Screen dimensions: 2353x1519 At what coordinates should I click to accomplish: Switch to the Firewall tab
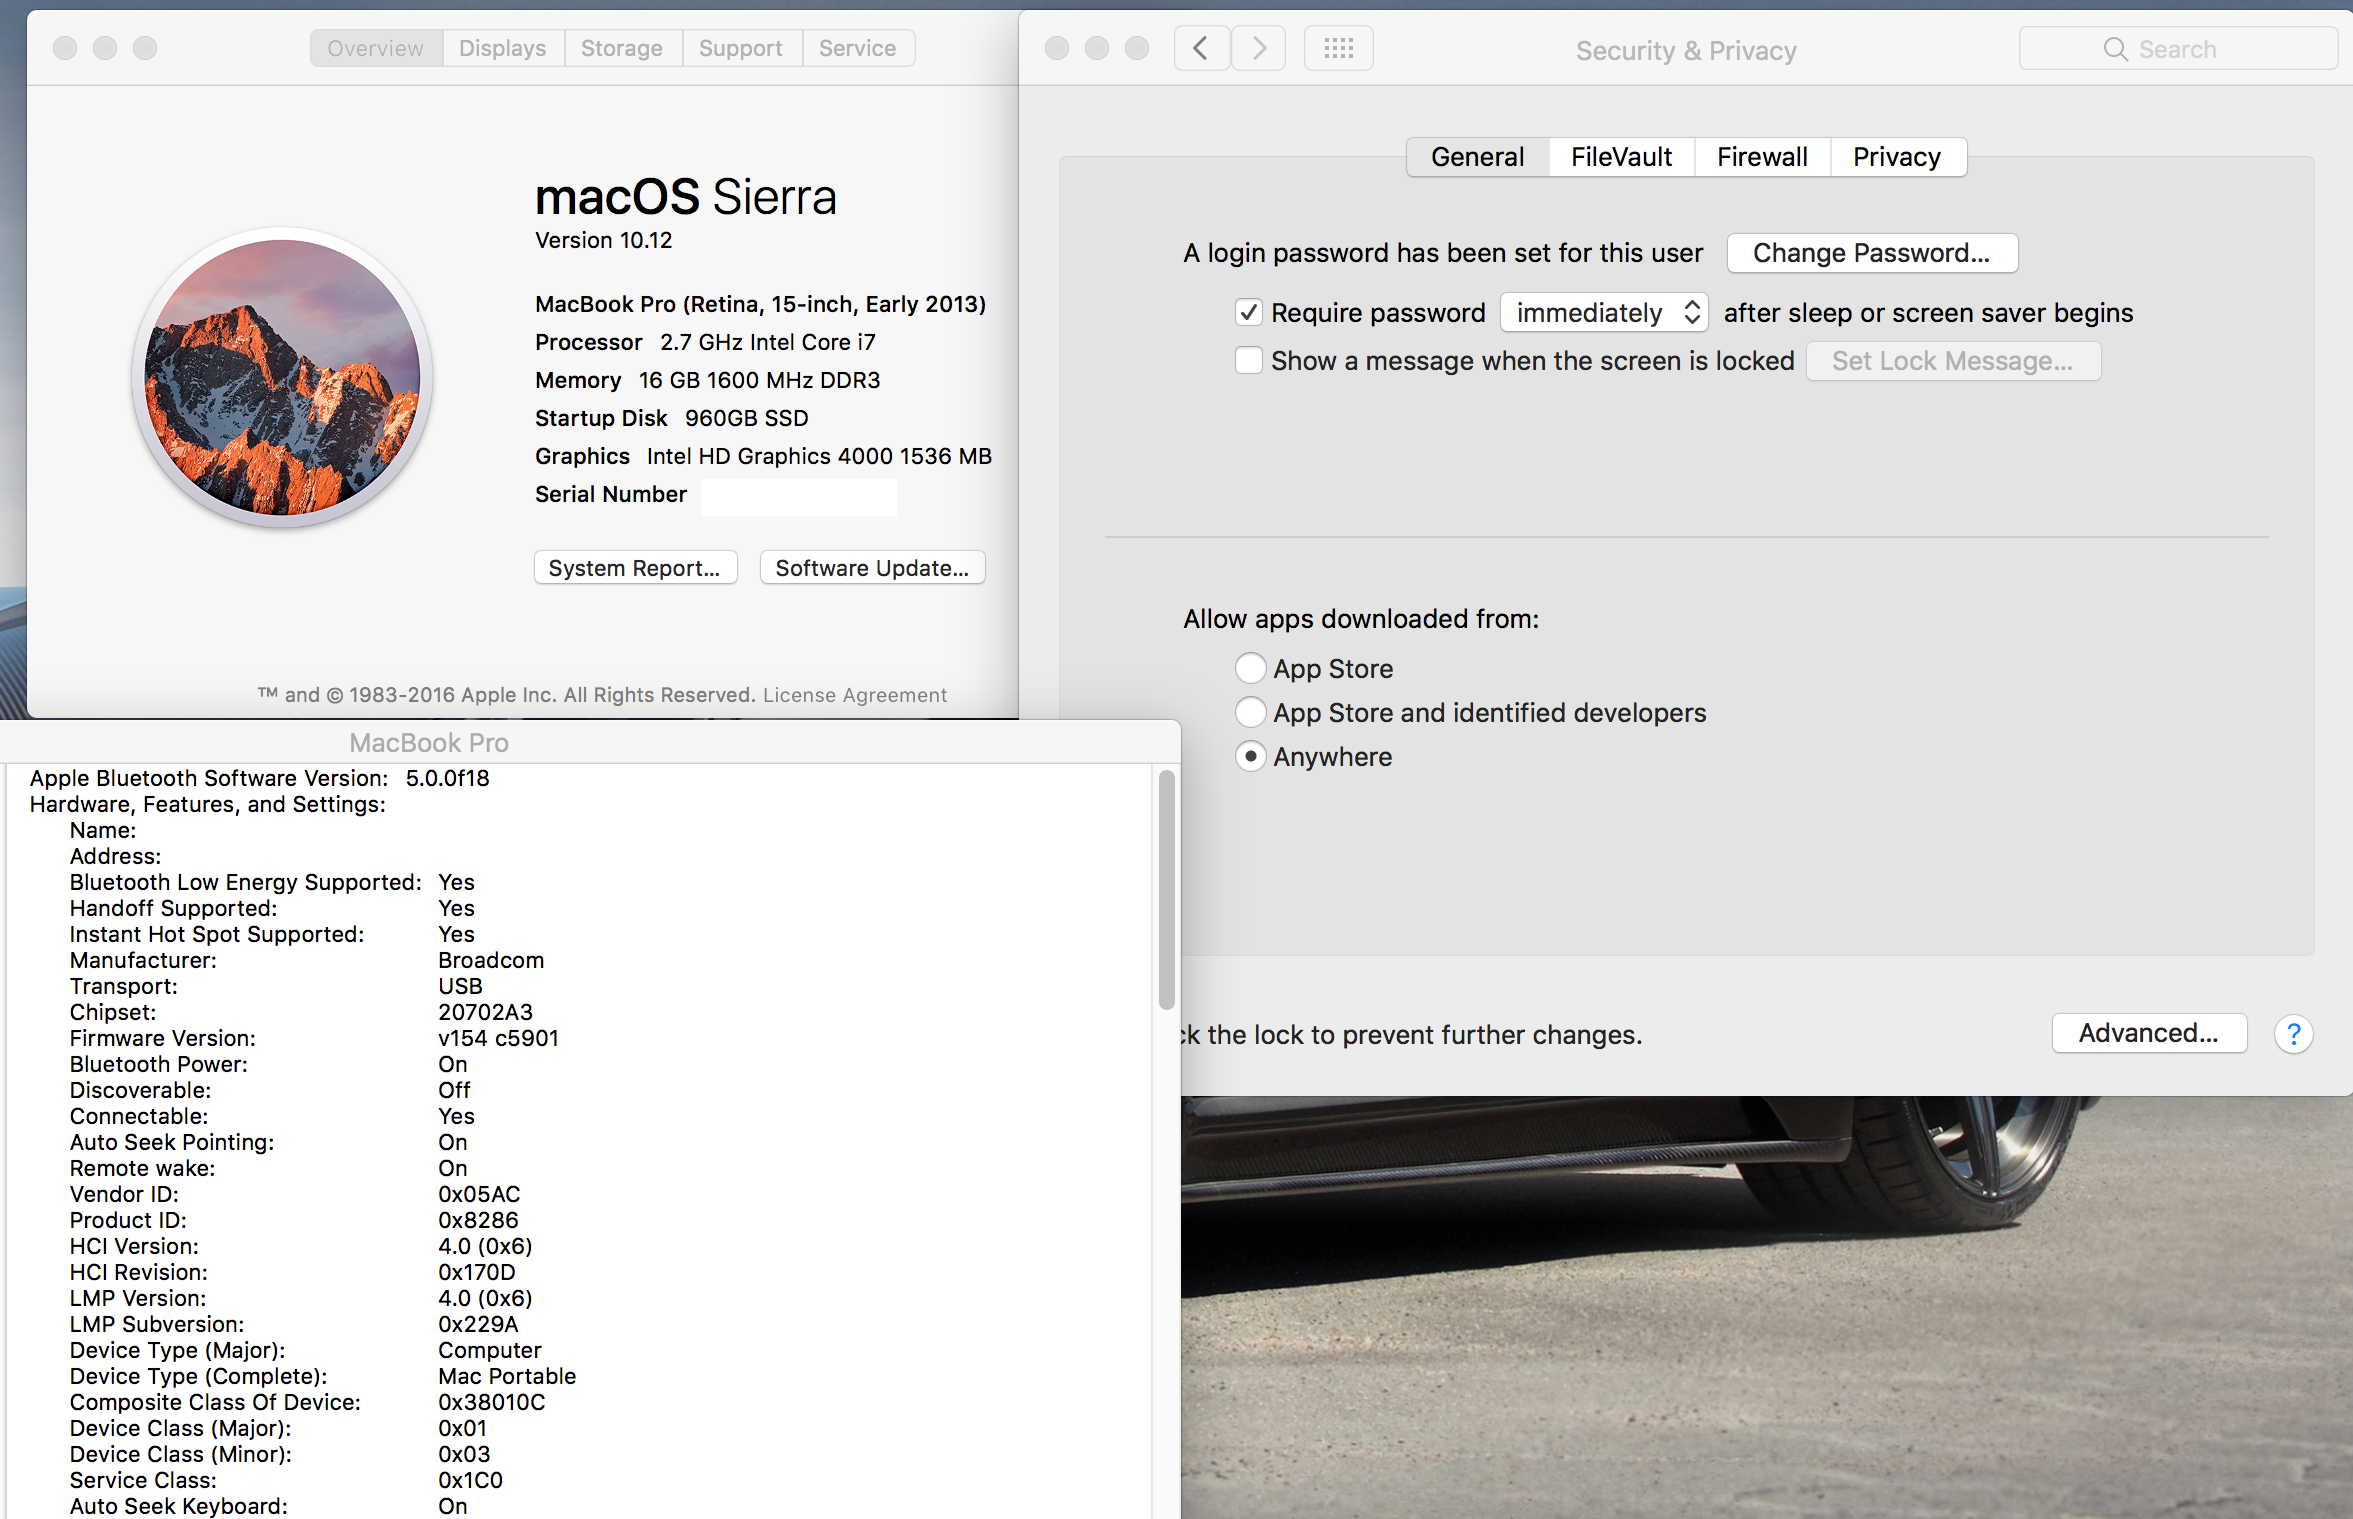(x=1762, y=157)
